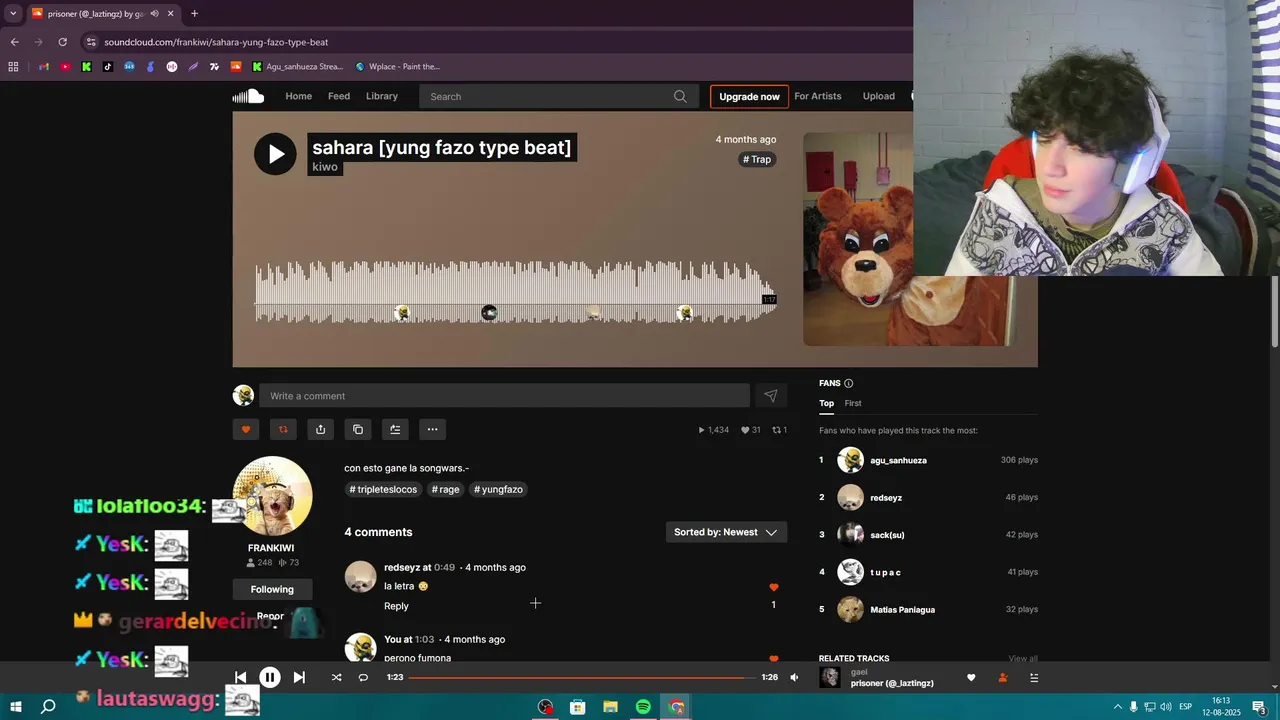1280x720 pixels.
Task: Open Feed in the SoundCloud nav
Action: coord(339,96)
